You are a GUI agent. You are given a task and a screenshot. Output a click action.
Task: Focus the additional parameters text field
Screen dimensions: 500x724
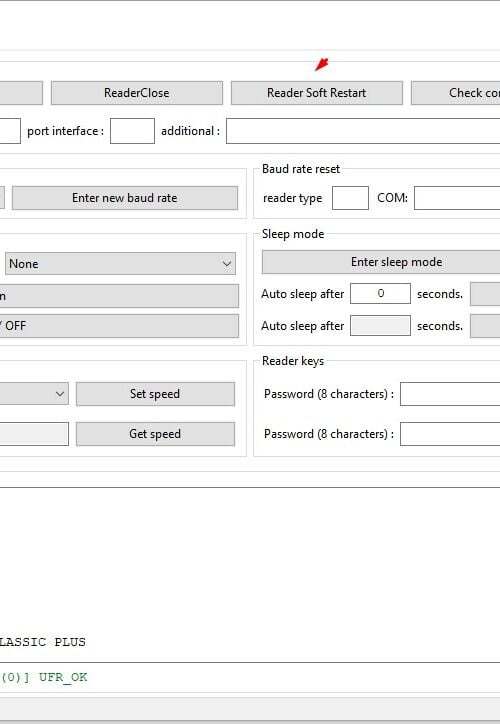tap(363, 131)
